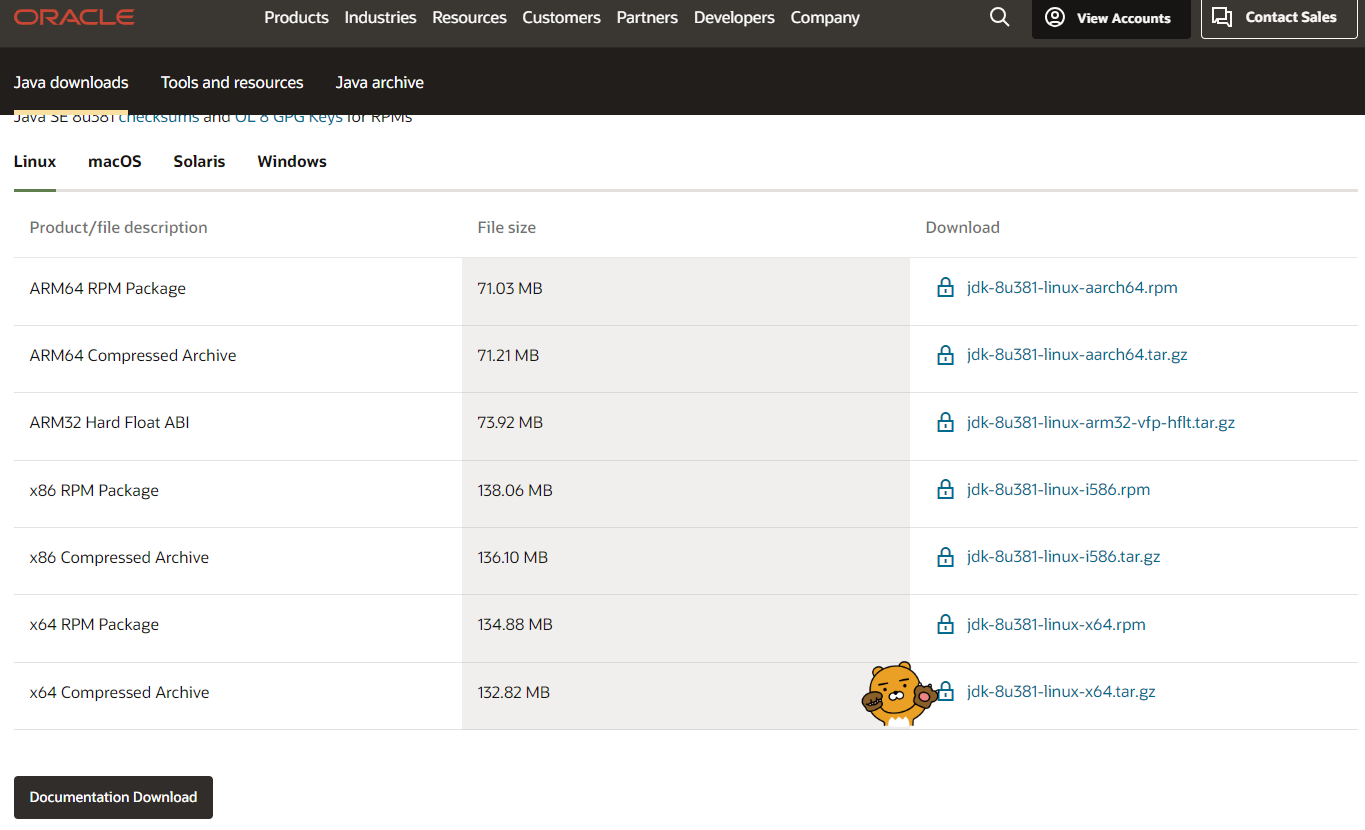The image size is (1365, 830).
Task: Download jdk-8u381-linux-x64.tar.gz
Action: (x=1061, y=692)
